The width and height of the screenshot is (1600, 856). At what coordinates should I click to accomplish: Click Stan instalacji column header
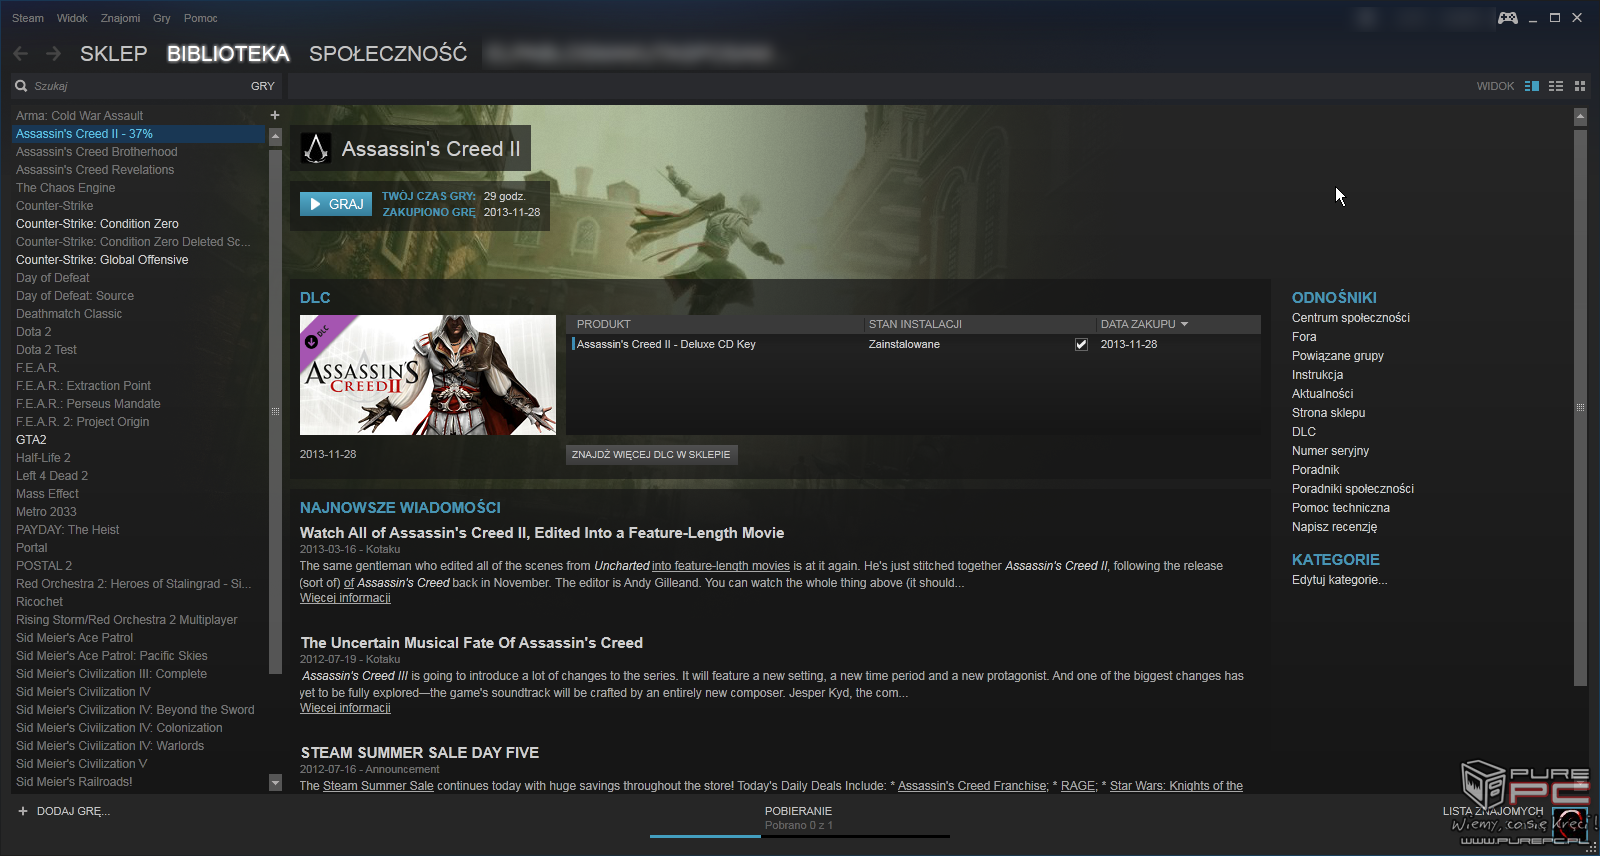tap(915, 324)
